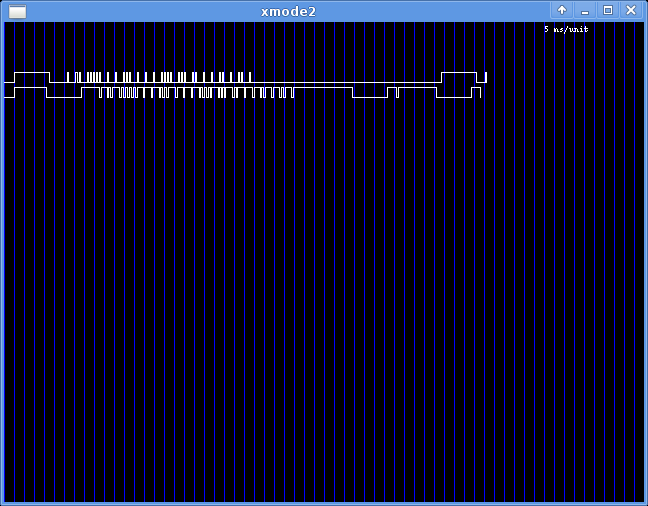This screenshot has width=648, height=506.
Task: Click the xmode2 window title text
Action: (x=288, y=11)
